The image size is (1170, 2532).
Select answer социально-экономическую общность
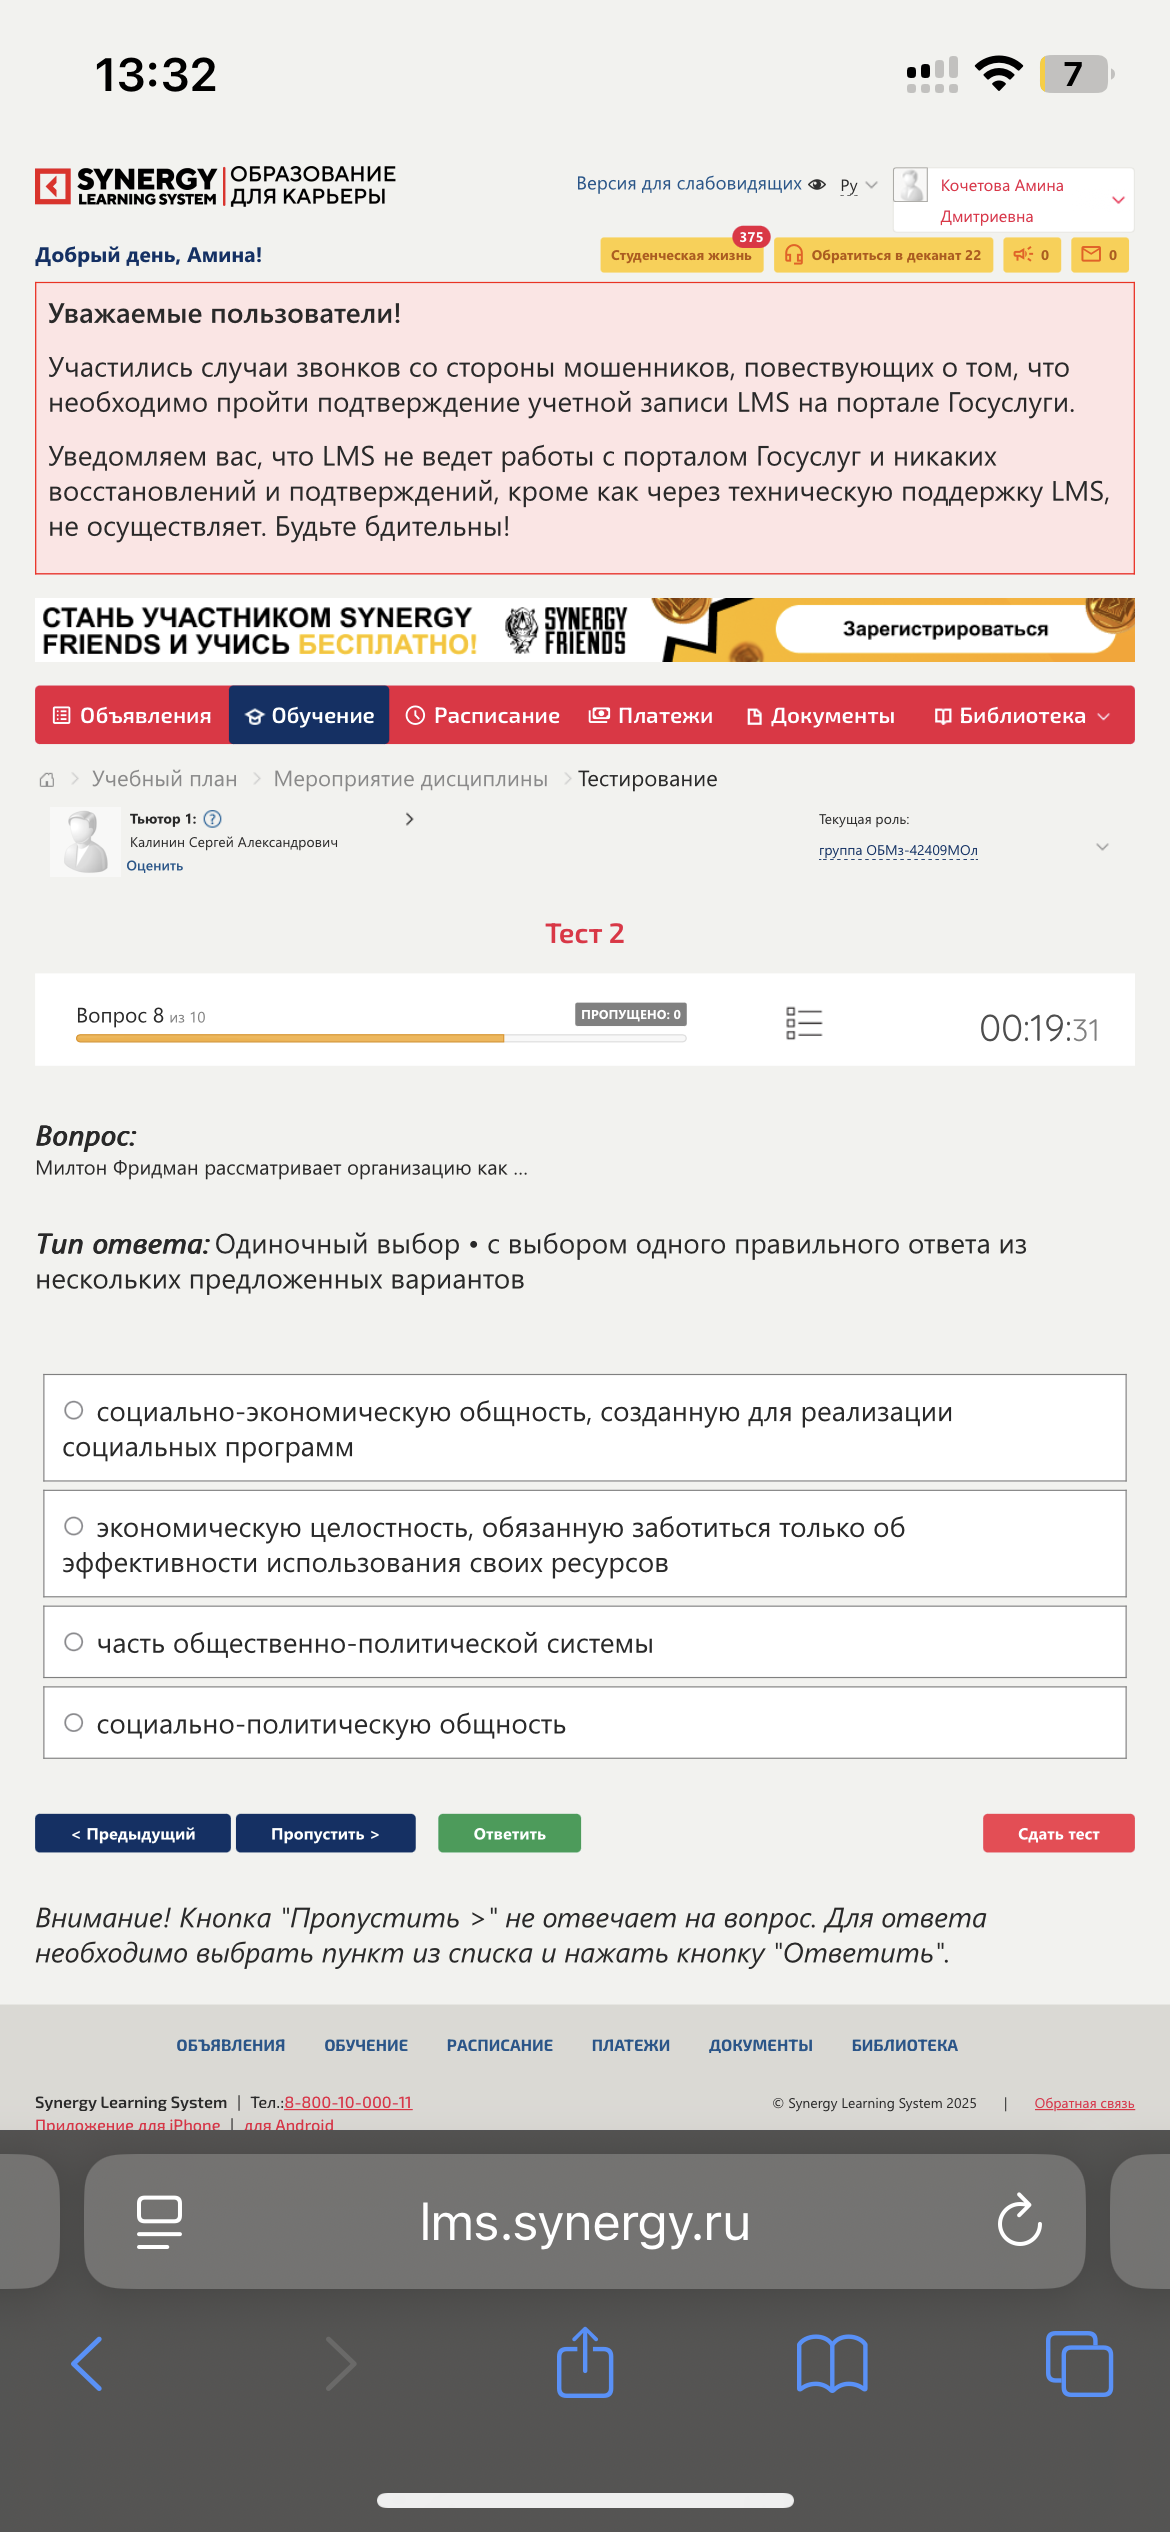[585, 1428]
